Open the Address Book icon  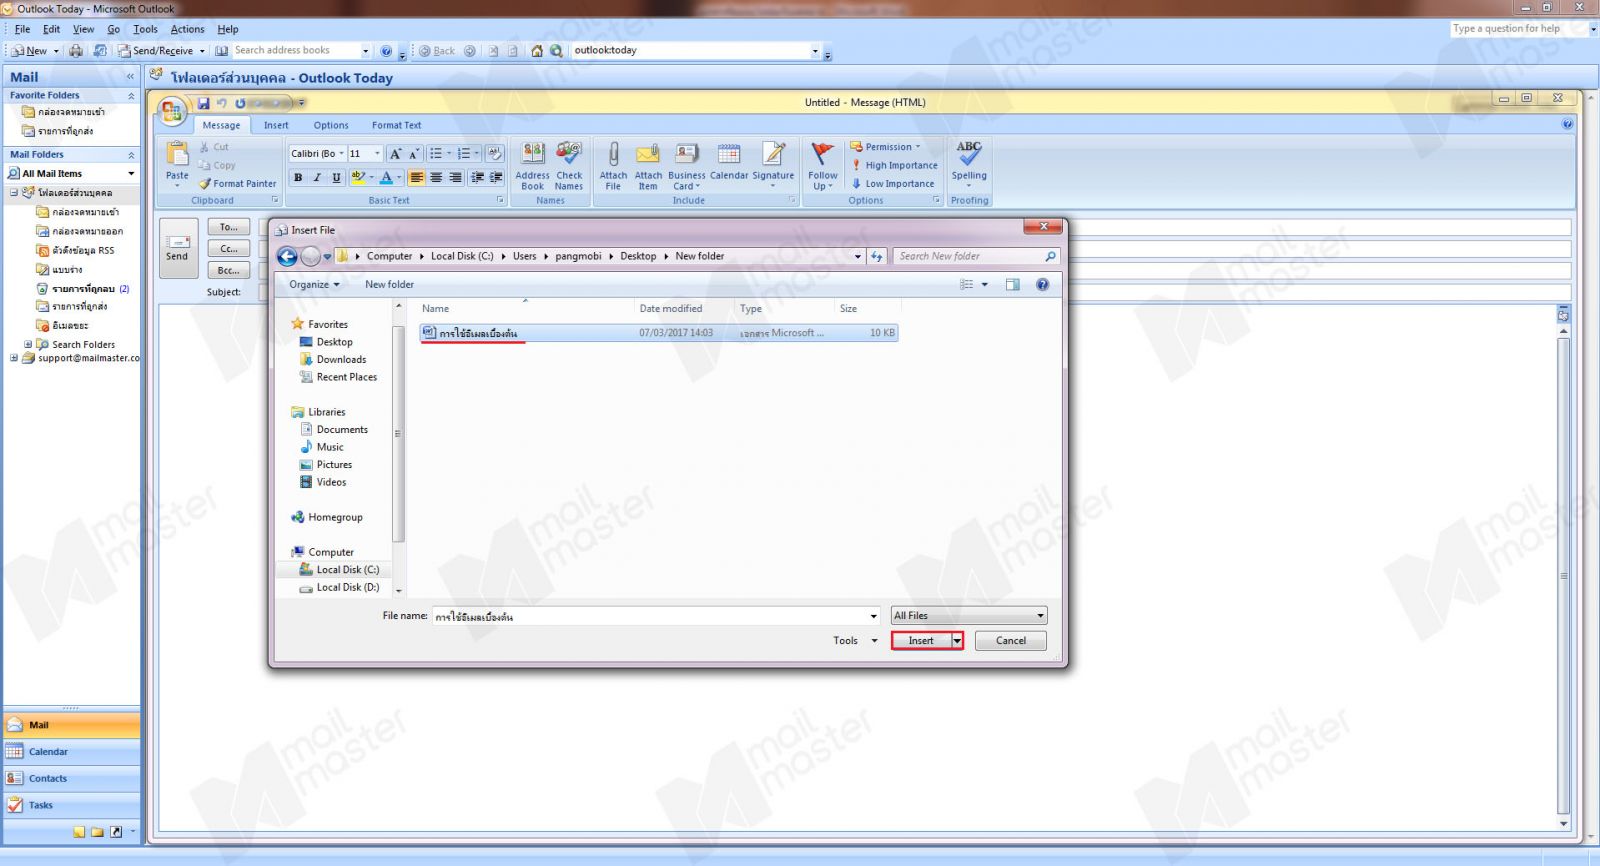pos(533,154)
